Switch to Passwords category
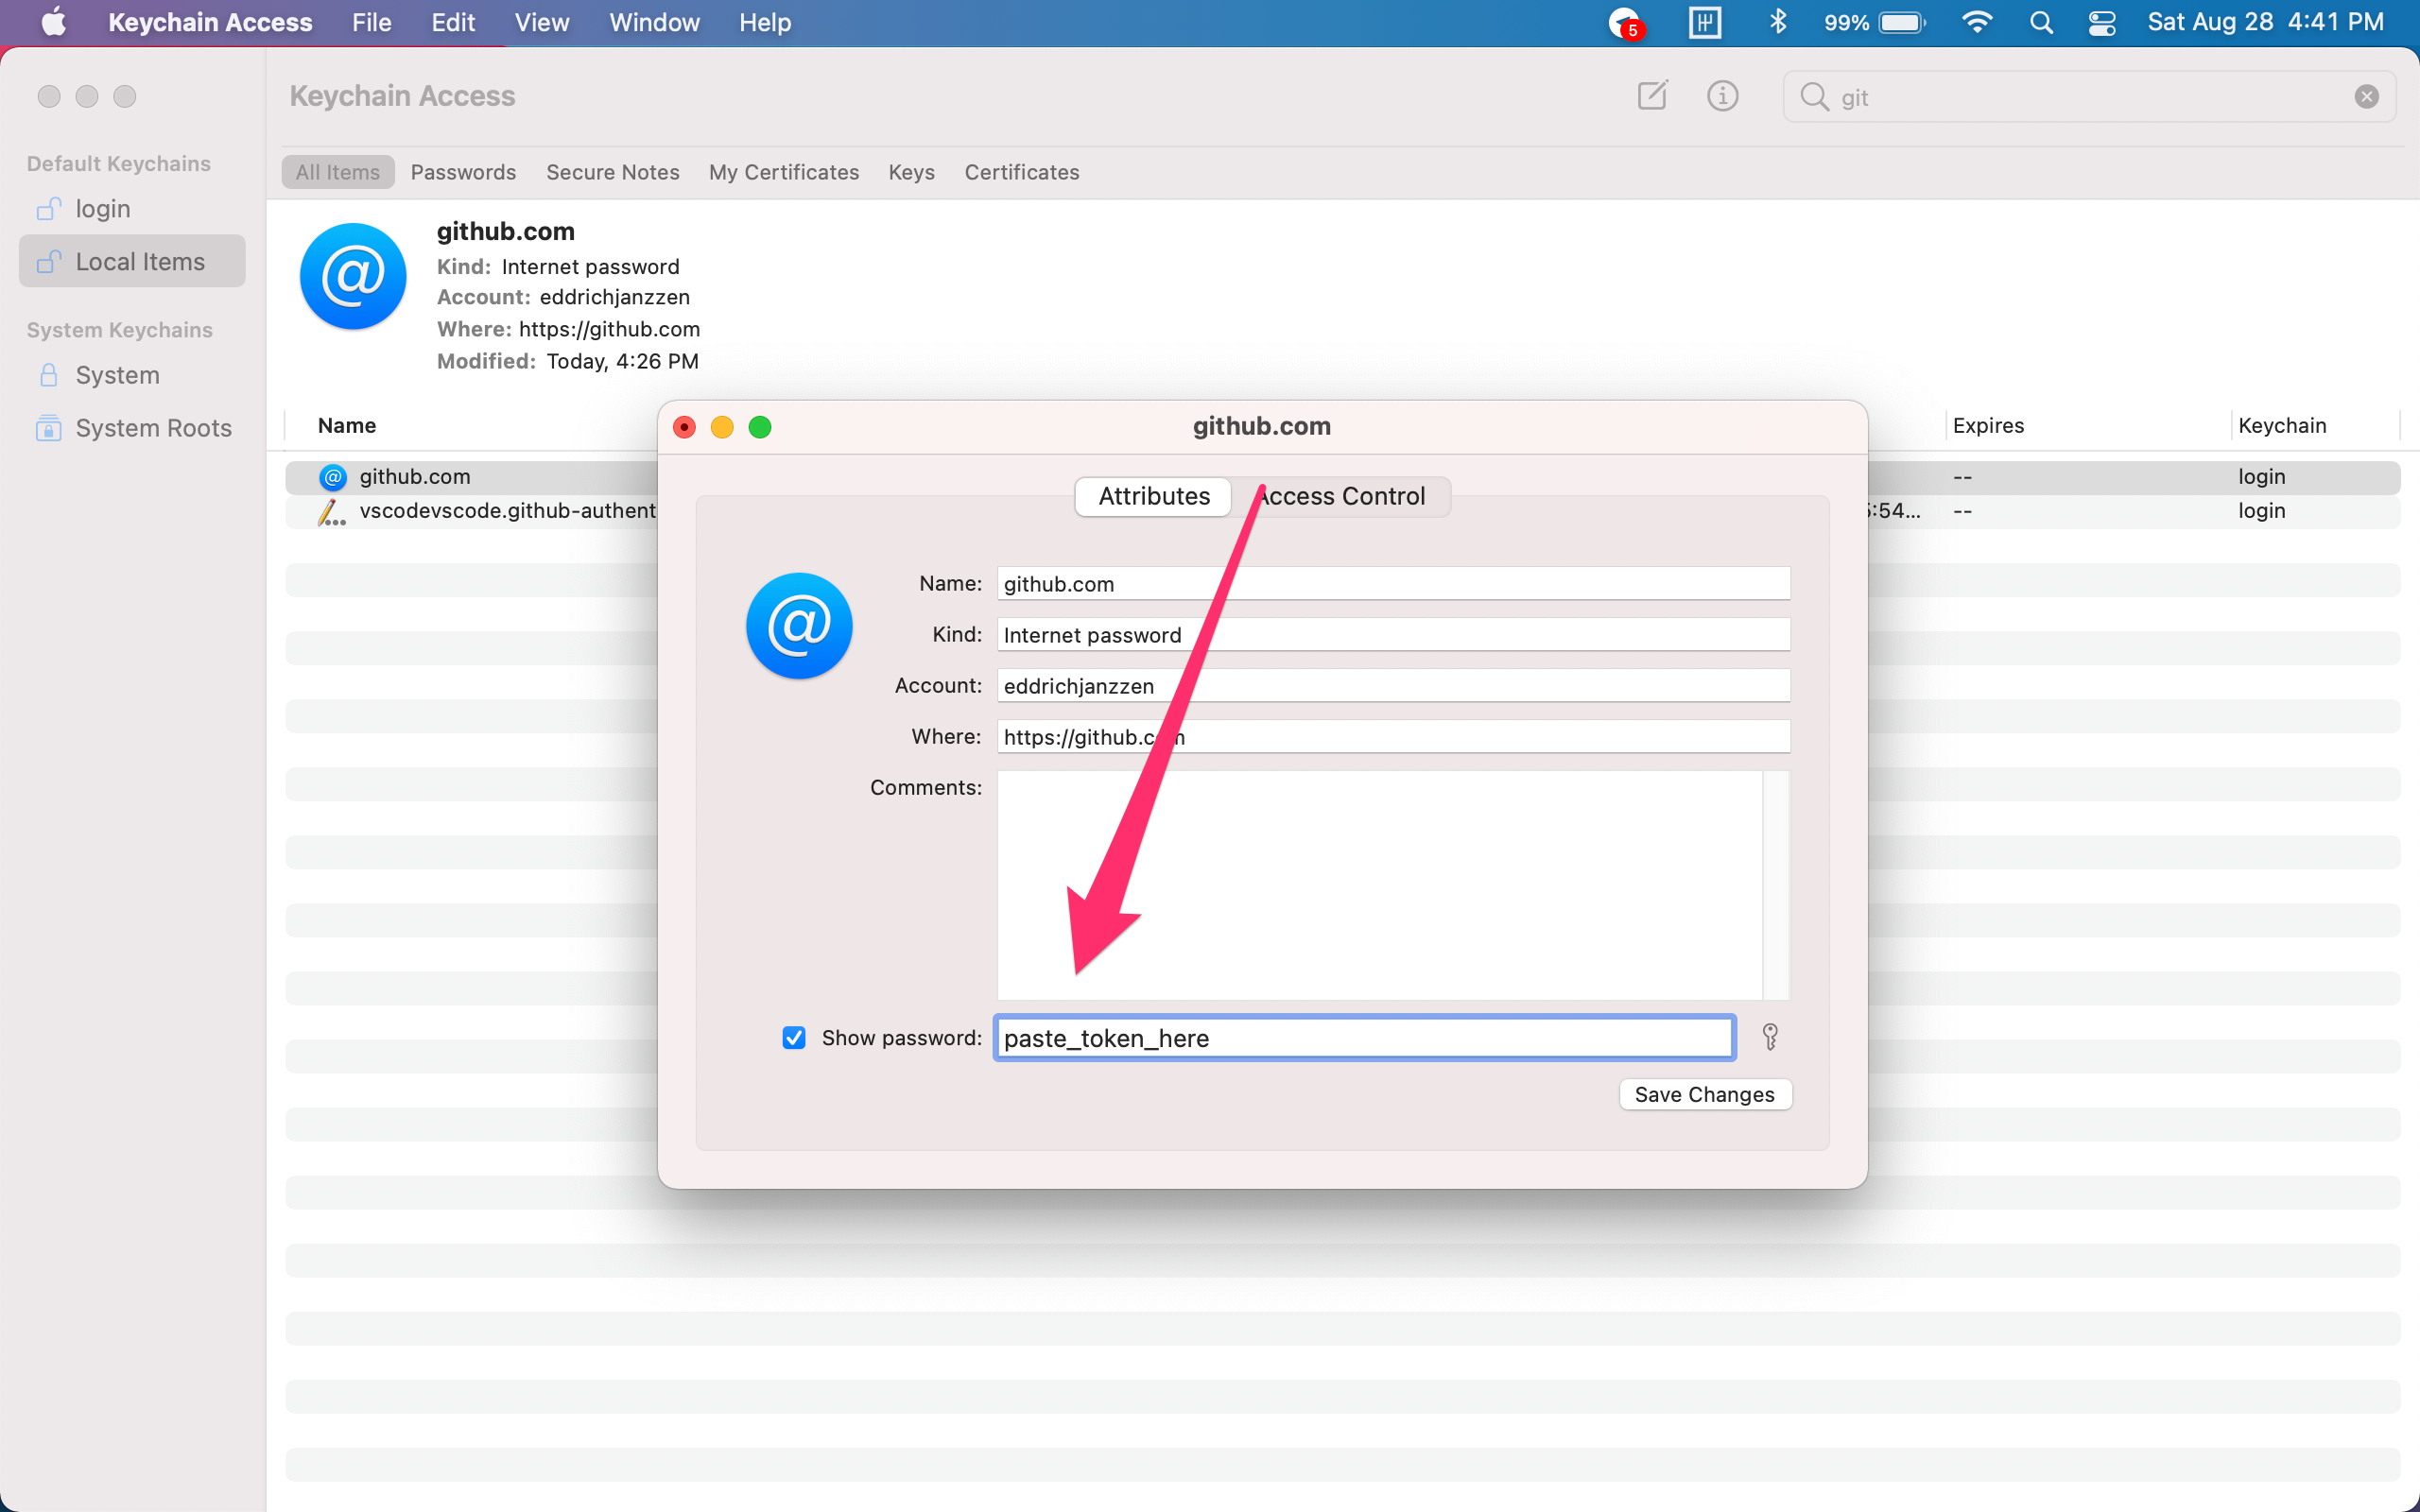Screen dimensions: 2420x1512 click(463, 172)
